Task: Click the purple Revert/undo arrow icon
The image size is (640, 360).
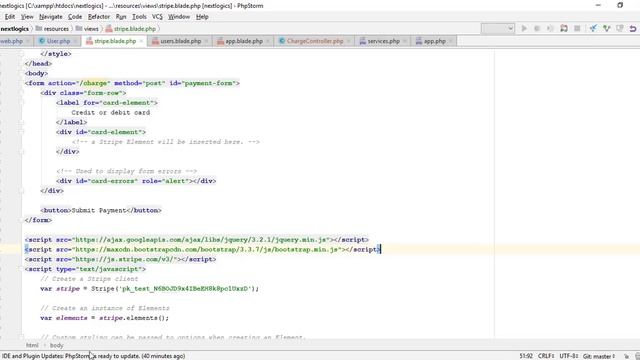Action: (x=633, y=29)
